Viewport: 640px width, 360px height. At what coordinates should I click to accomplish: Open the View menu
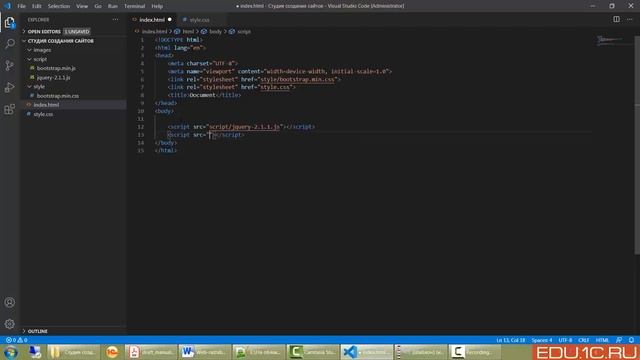(x=82, y=6)
